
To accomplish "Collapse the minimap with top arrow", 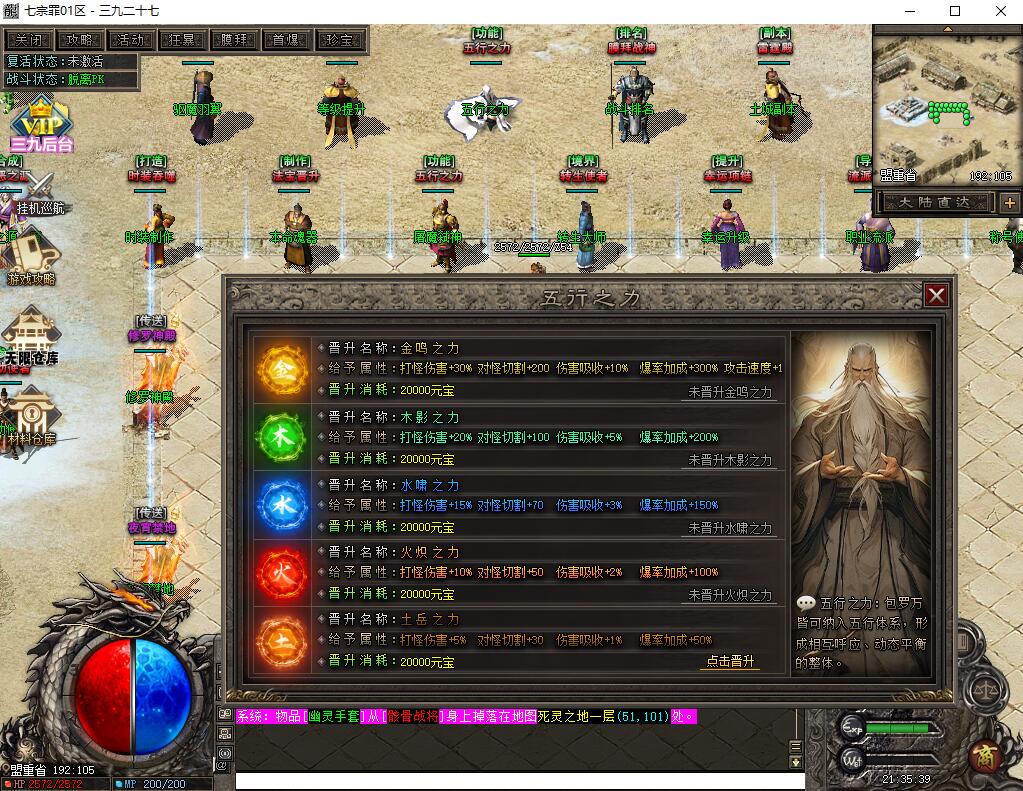I will click(947, 29).
